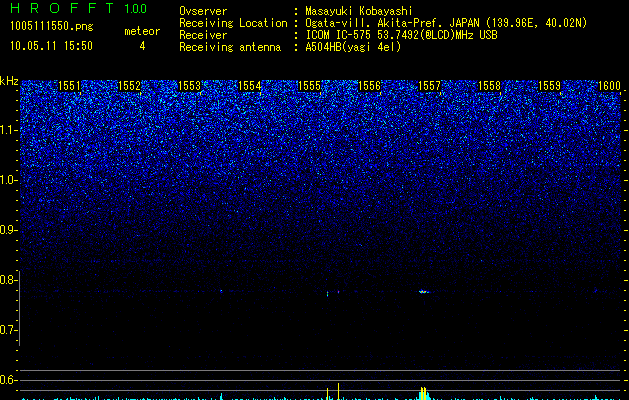Click the 1555 time marker
Screen dimensions: 629x400
click(309, 86)
